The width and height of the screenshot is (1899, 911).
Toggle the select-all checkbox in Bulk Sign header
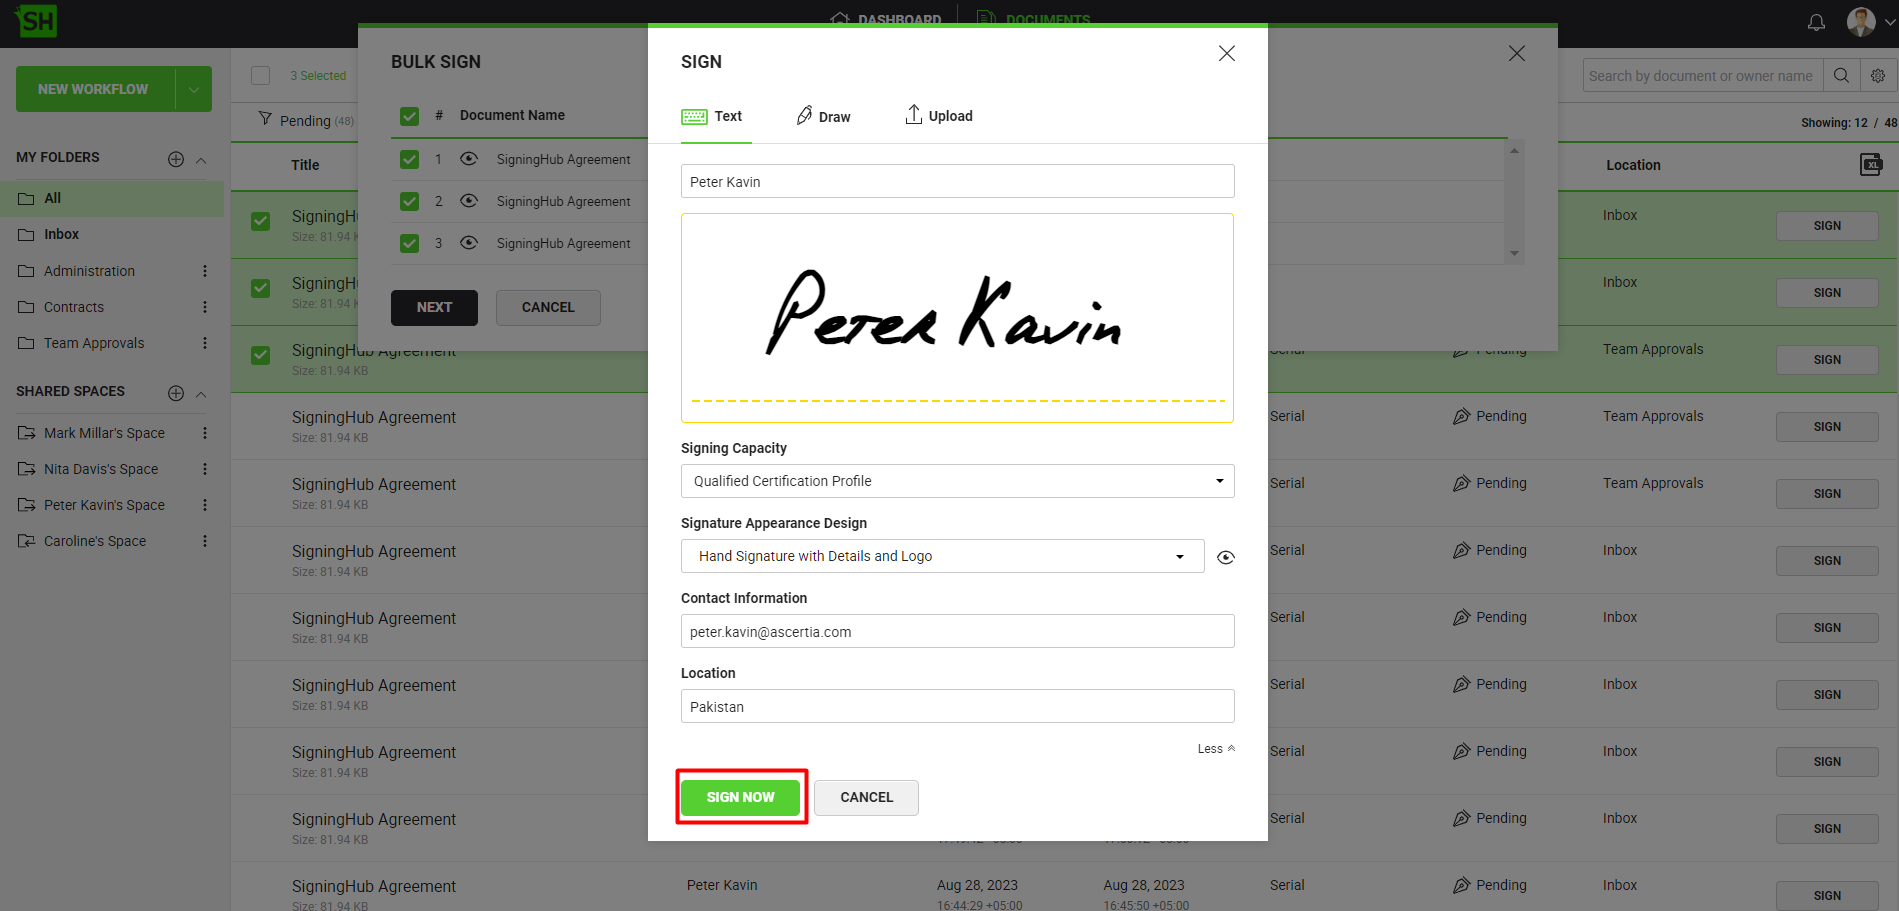[409, 116]
